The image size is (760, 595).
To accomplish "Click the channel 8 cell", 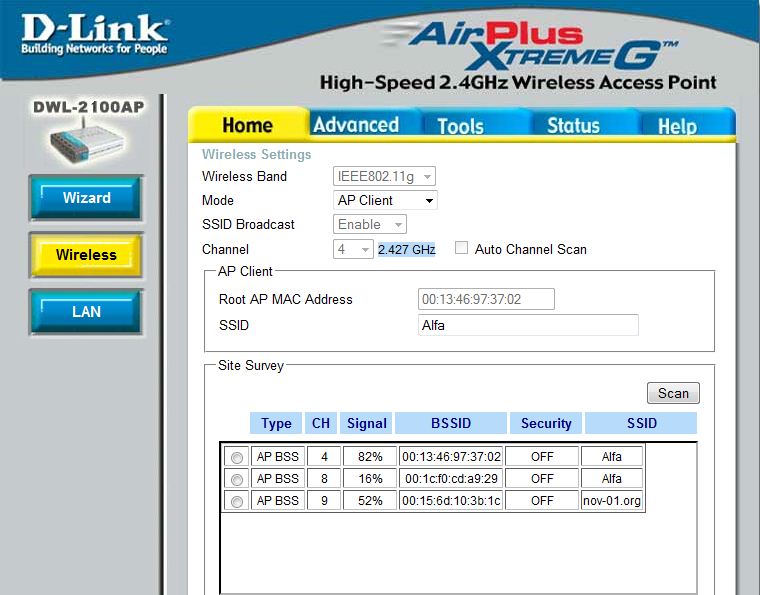I will pos(324,479).
